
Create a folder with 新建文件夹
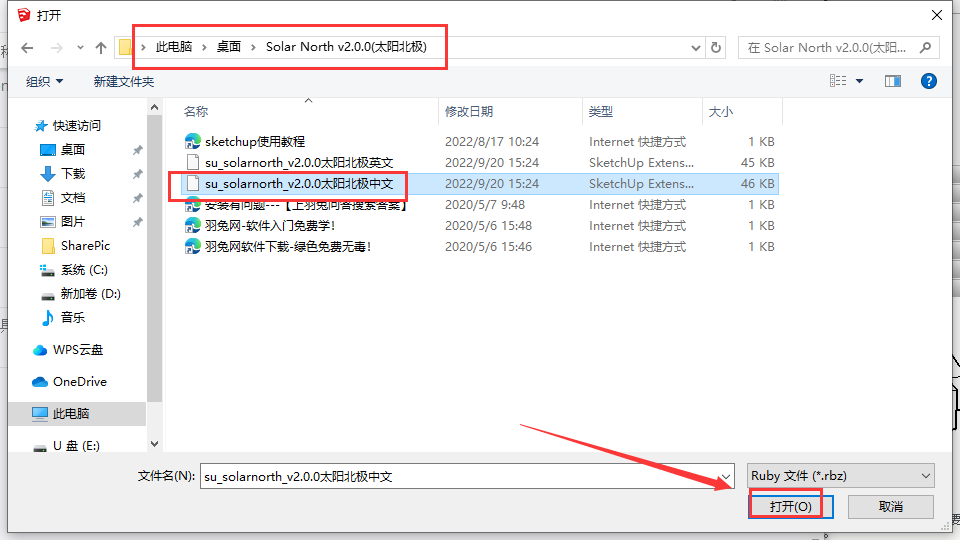point(124,81)
